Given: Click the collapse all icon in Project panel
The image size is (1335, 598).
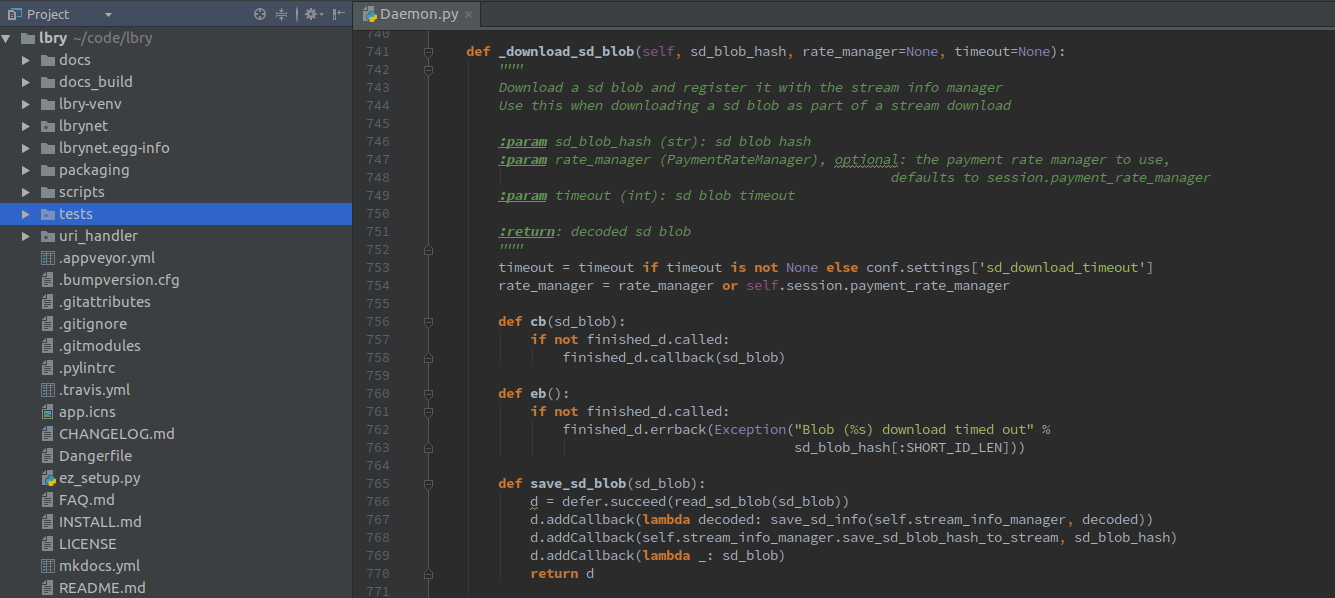Looking at the screenshot, I should pyautogui.click(x=281, y=14).
